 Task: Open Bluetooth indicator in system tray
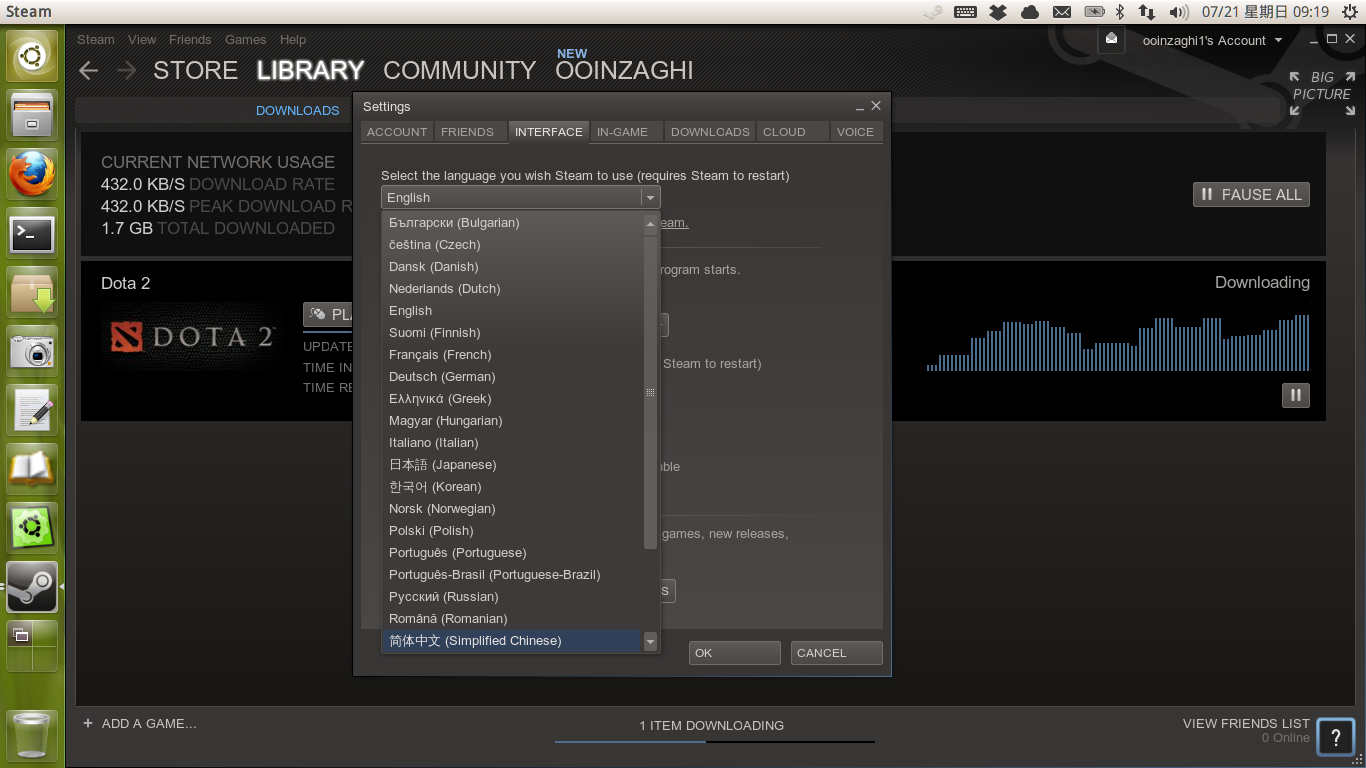[1120, 12]
